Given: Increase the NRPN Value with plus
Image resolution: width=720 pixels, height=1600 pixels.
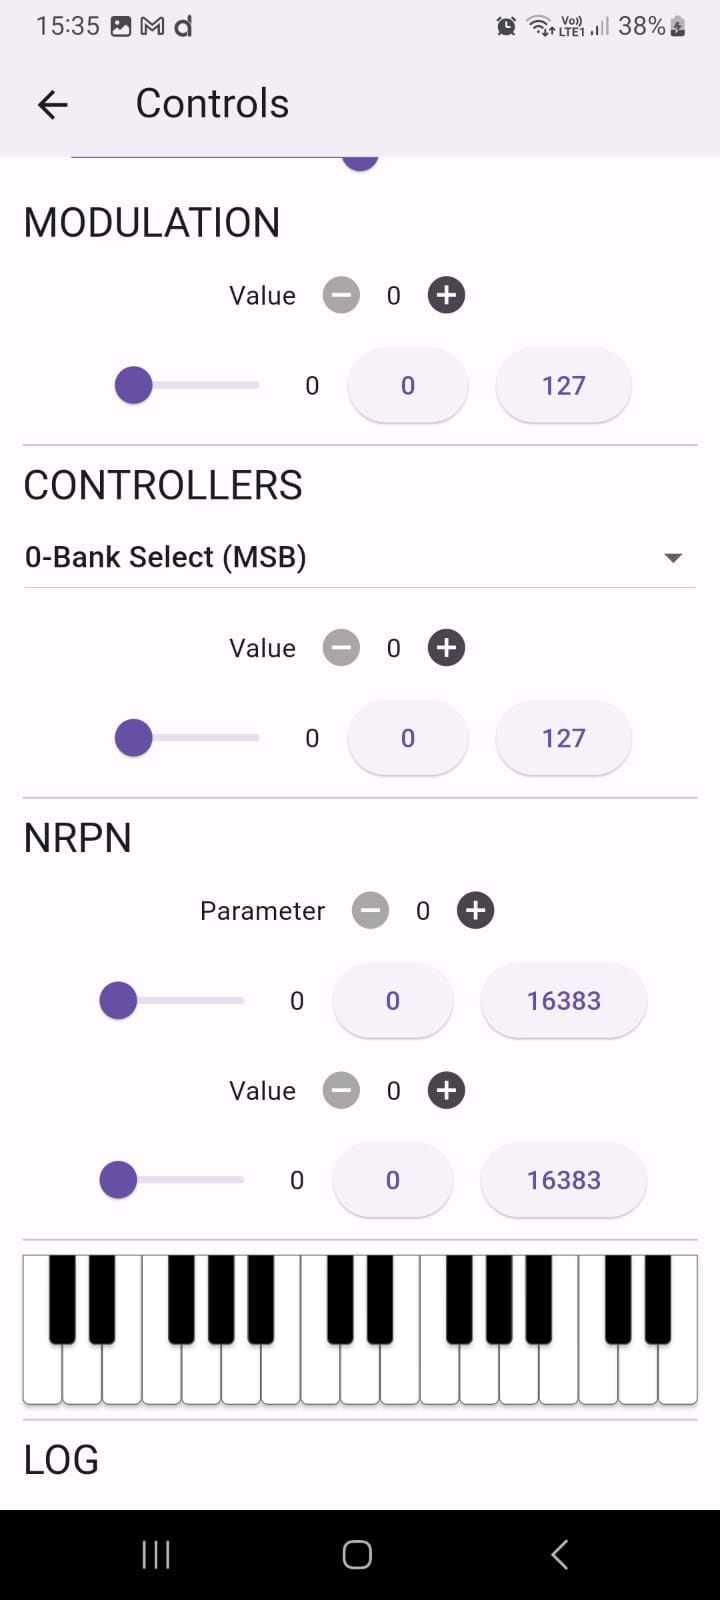Looking at the screenshot, I should point(446,1090).
